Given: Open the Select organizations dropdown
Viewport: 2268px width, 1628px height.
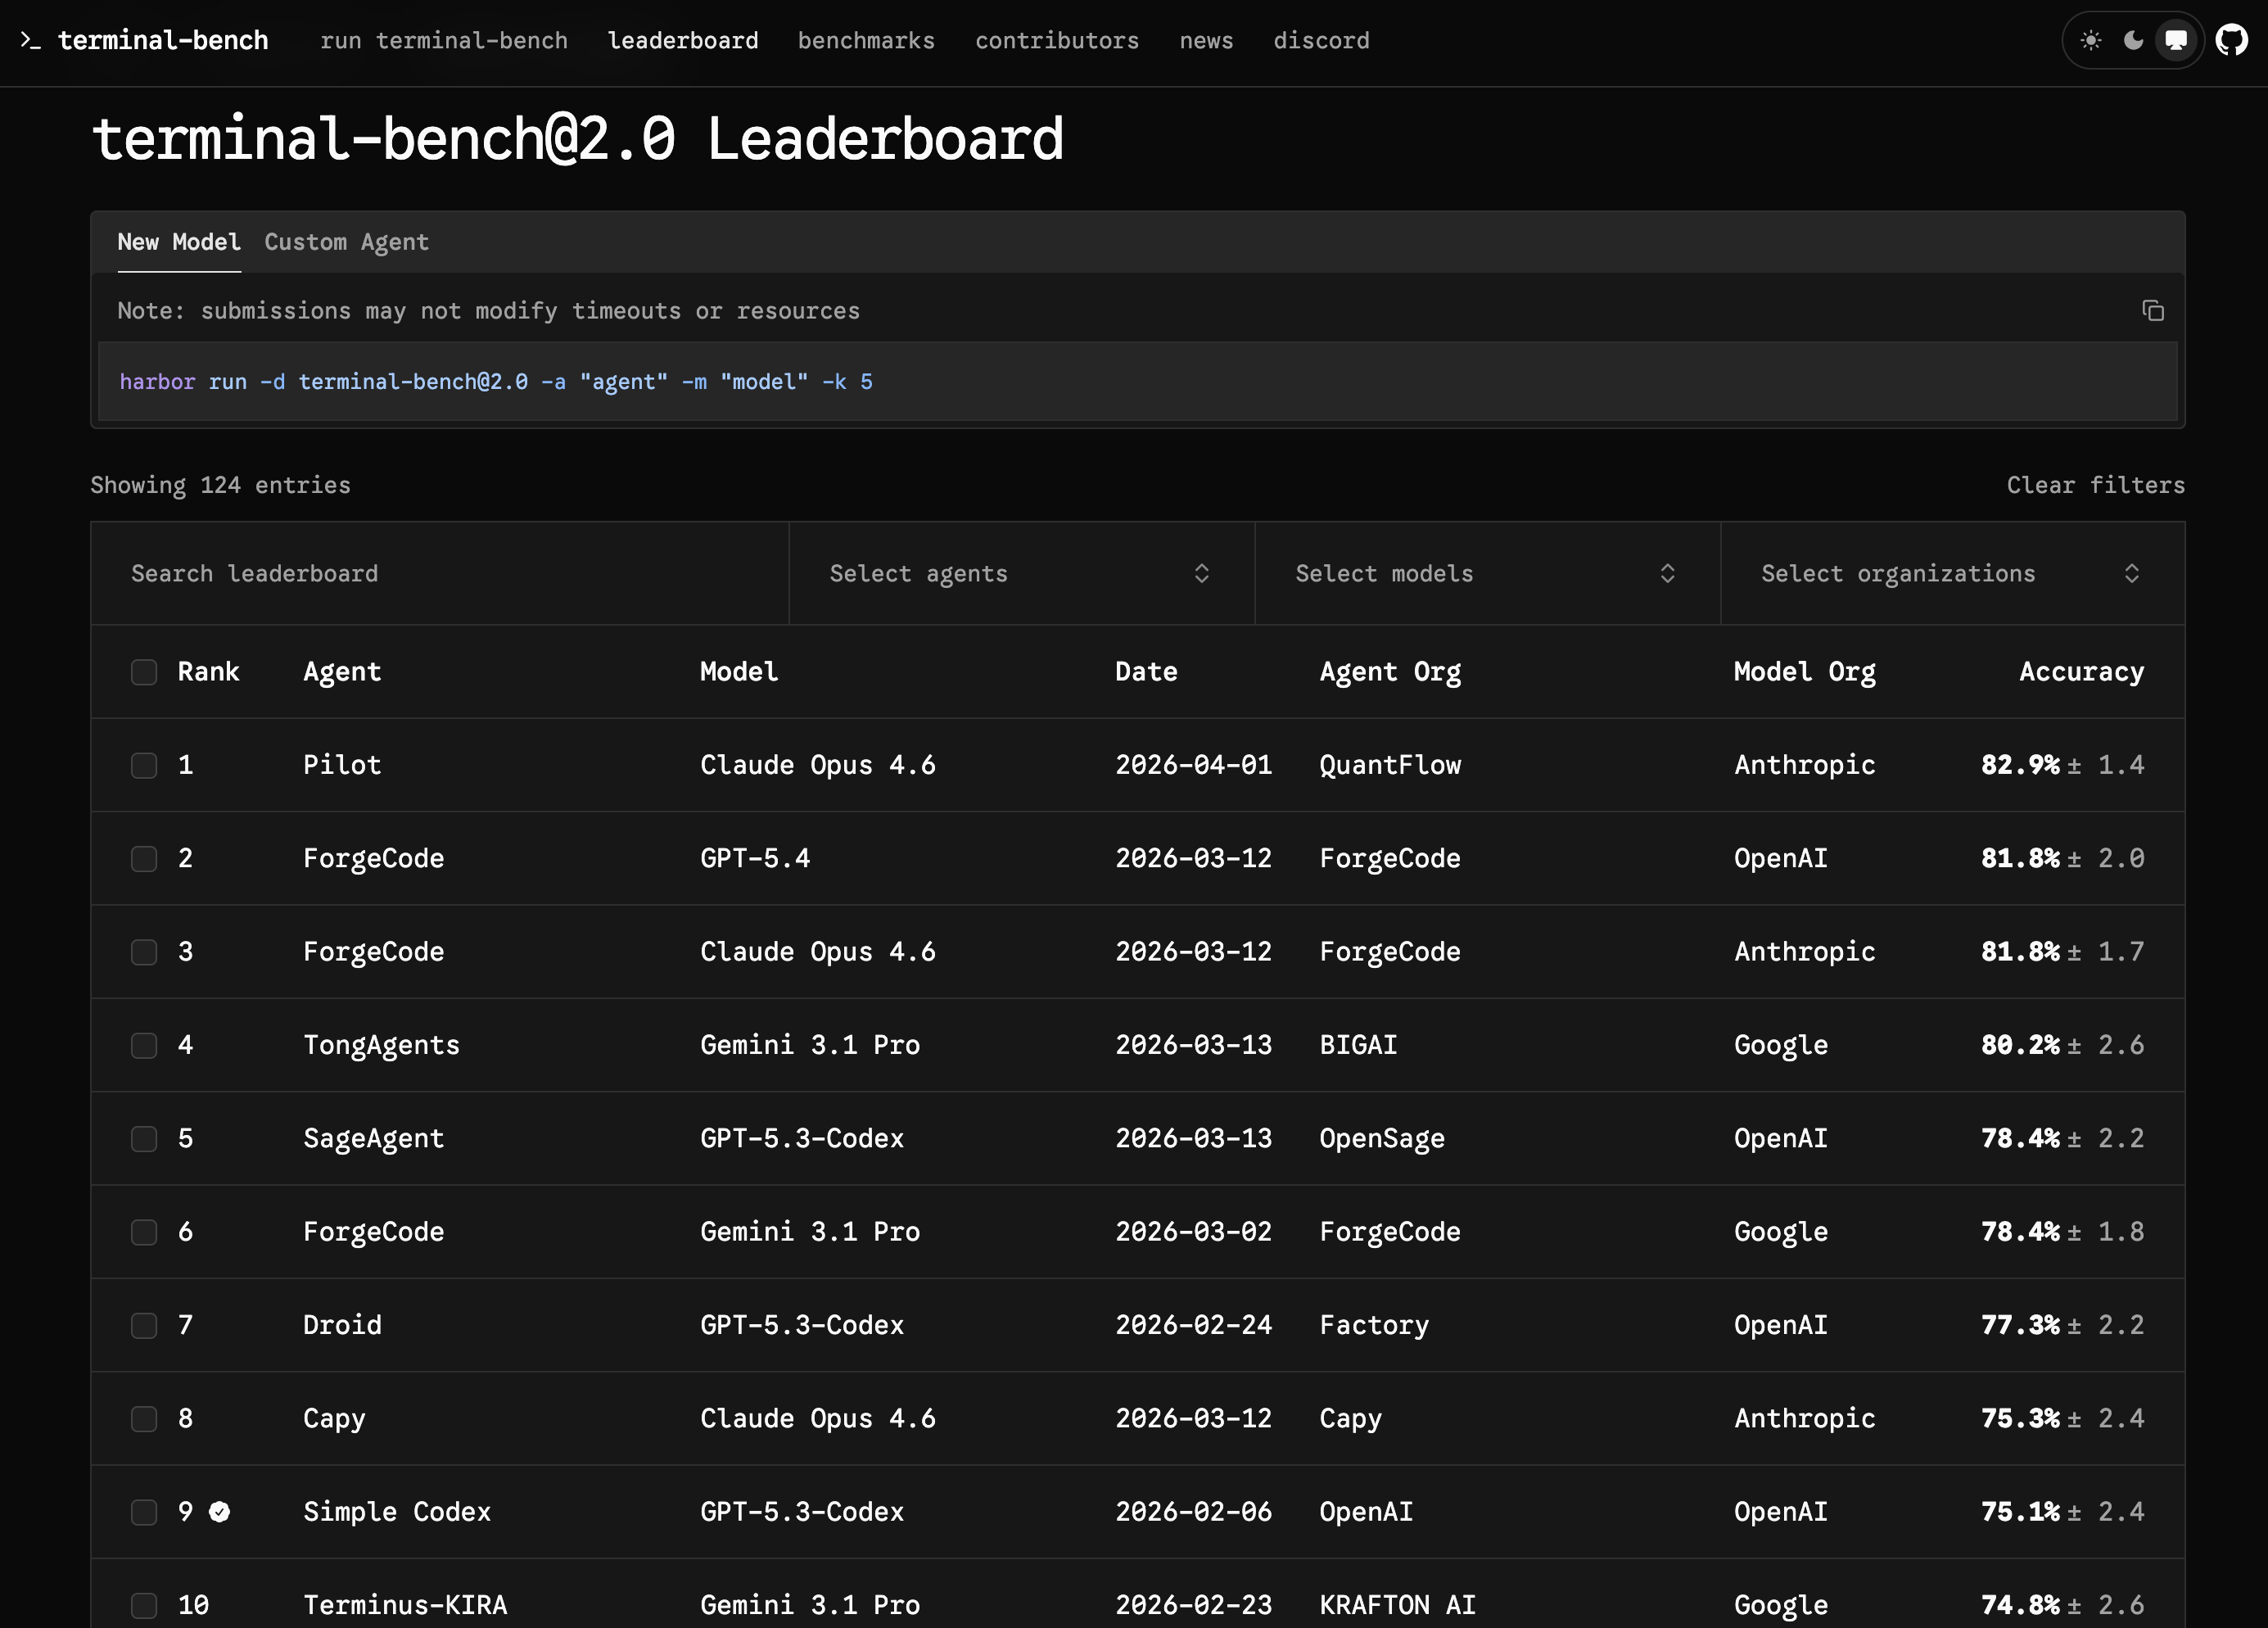Looking at the screenshot, I should pyautogui.click(x=1952, y=573).
